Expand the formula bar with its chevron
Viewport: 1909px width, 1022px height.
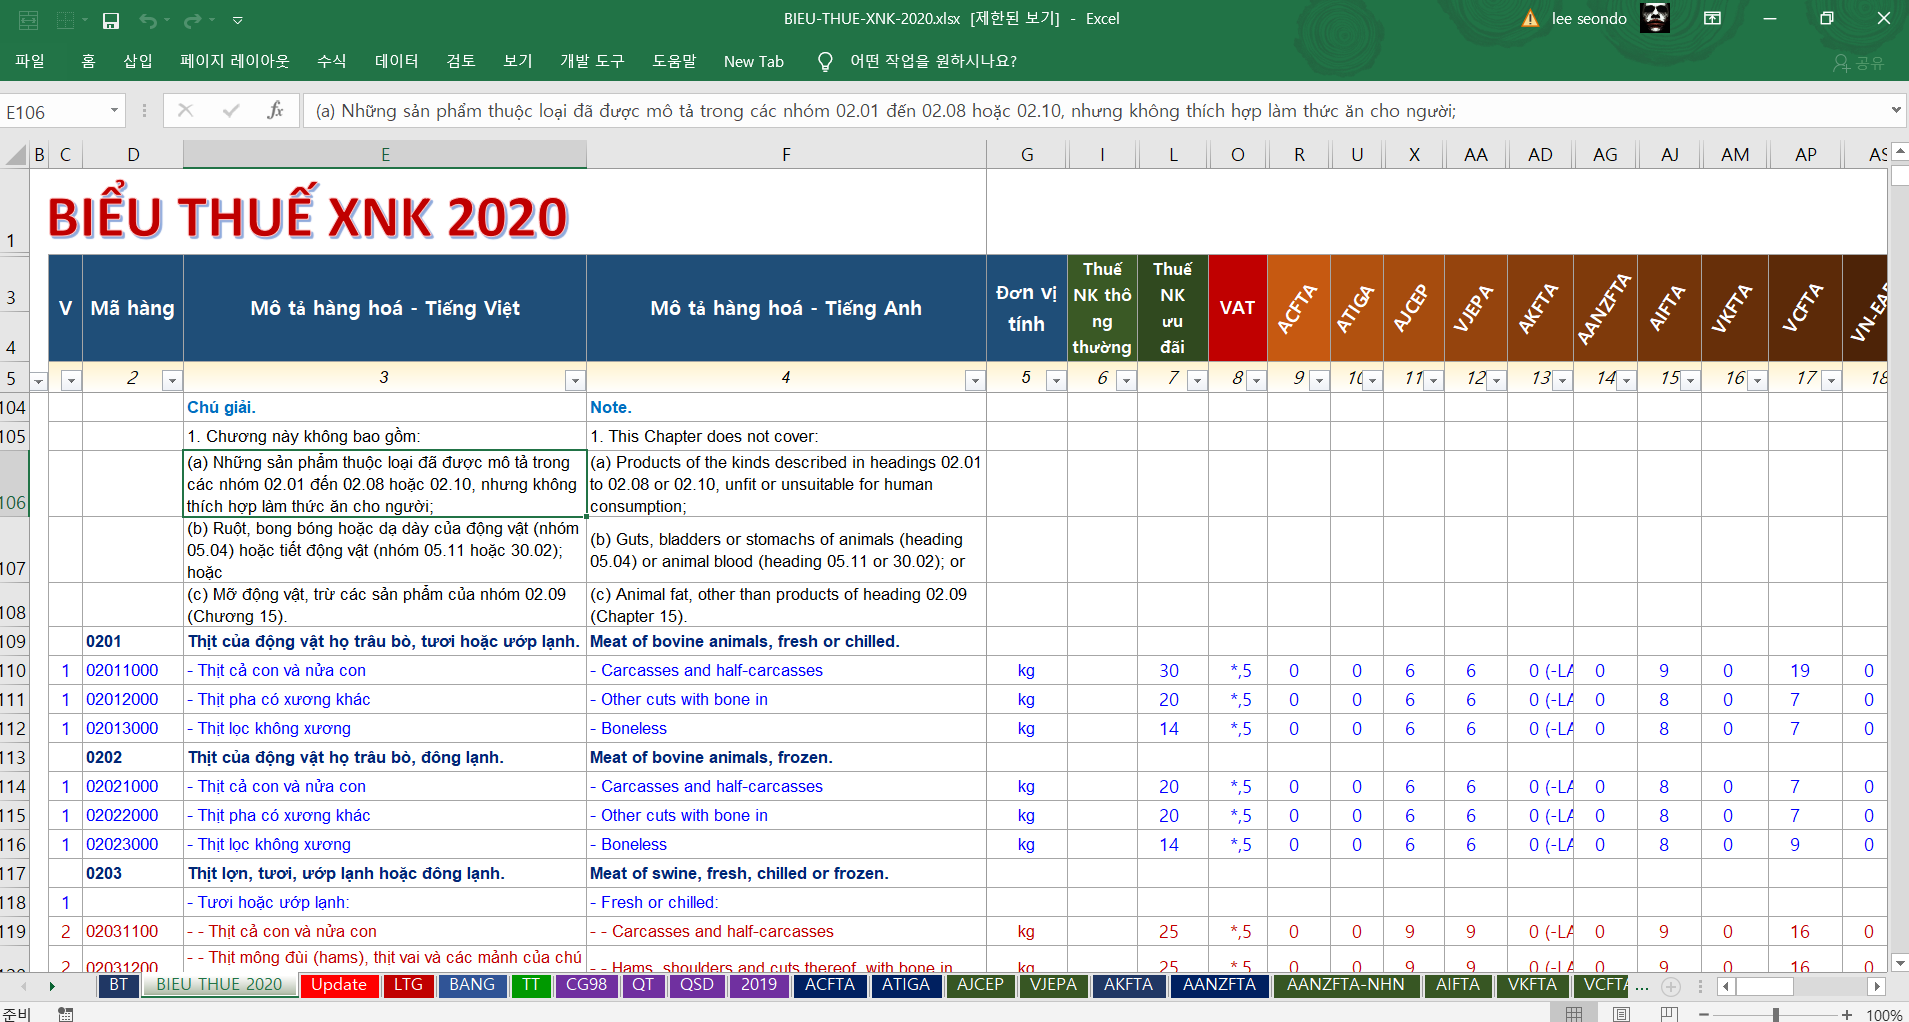1896,110
